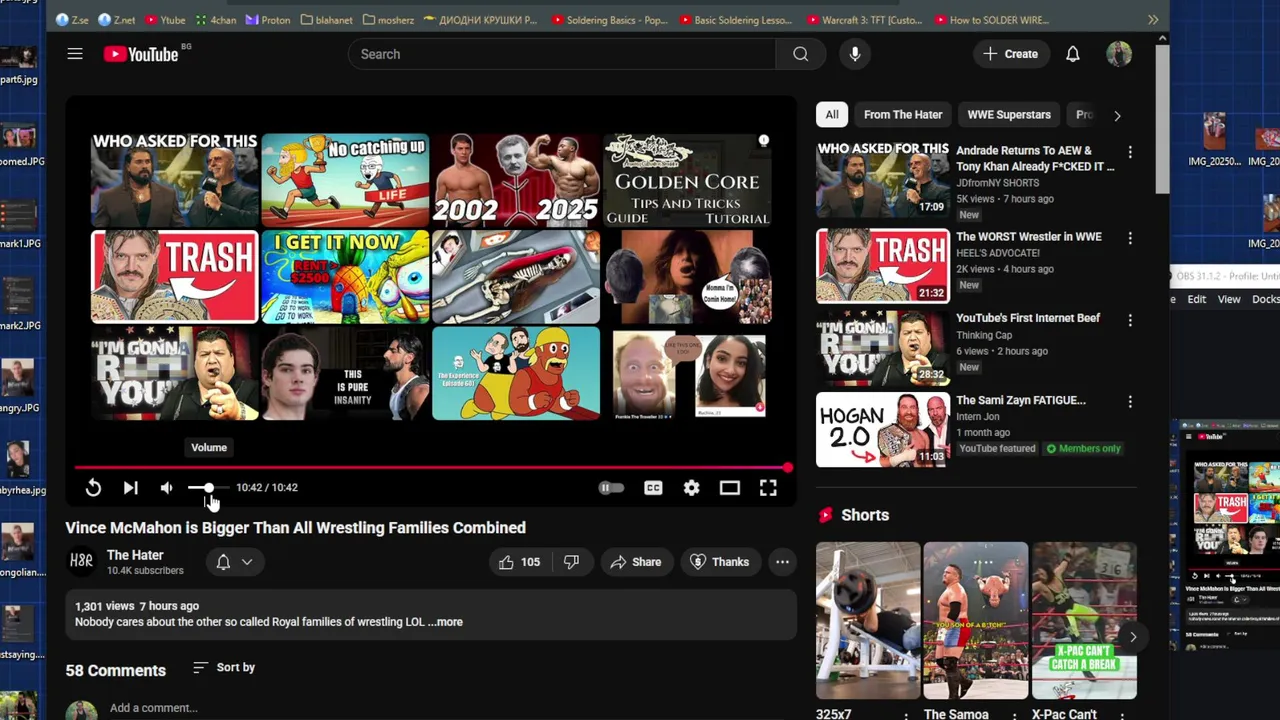This screenshot has width=1280, height=720.
Task: Select the All filter chip
Action: coord(832,115)
